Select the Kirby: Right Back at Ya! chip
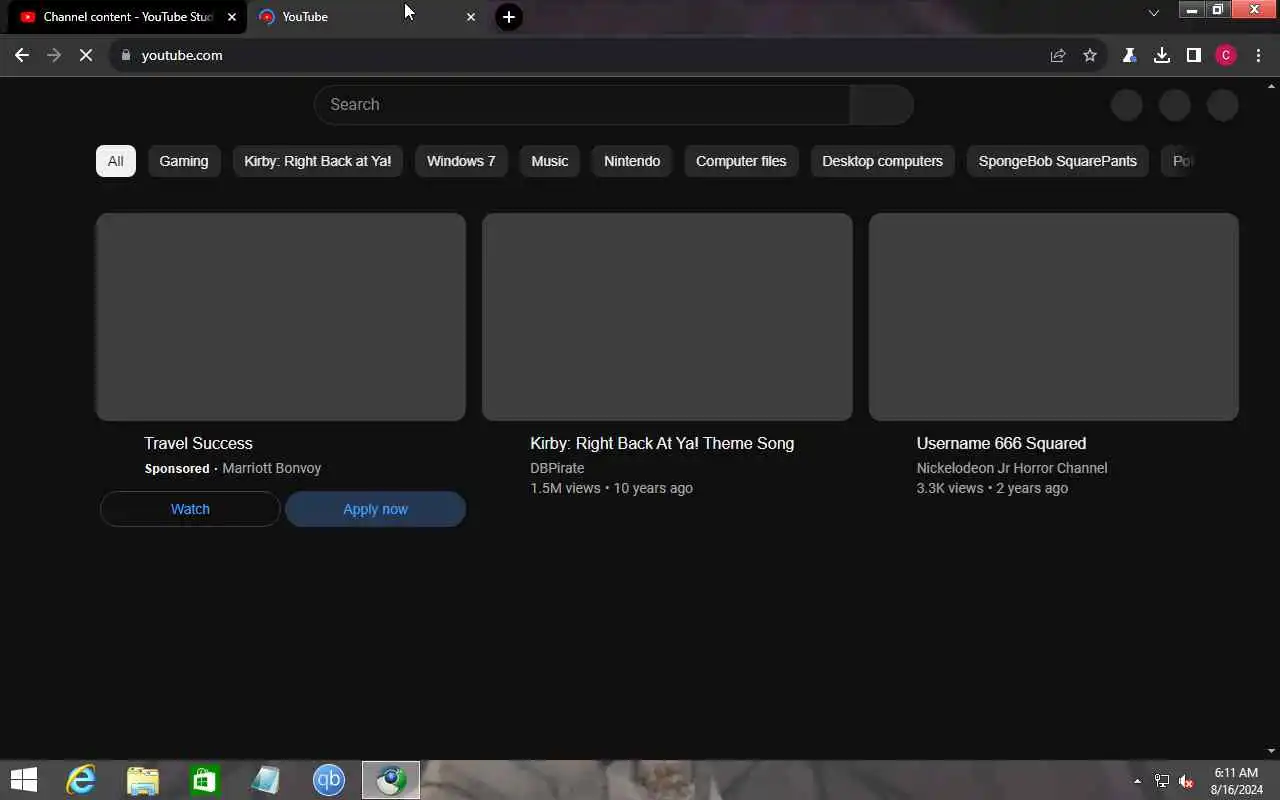 [x=318, y=161]
